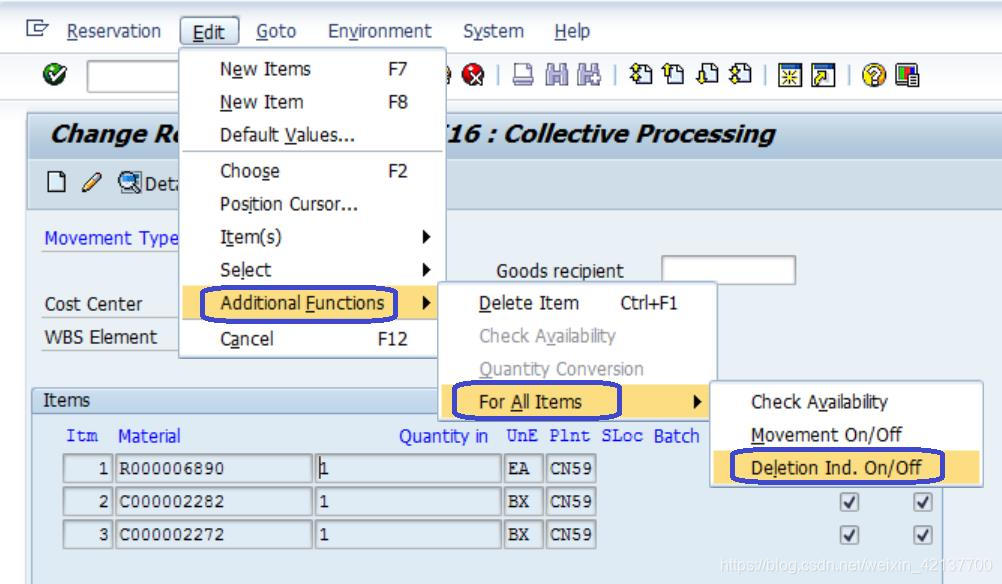The image size is (1002, 584).
Task: Click material field R000006890
Action: pyautogui.click(x=213, y=468)
